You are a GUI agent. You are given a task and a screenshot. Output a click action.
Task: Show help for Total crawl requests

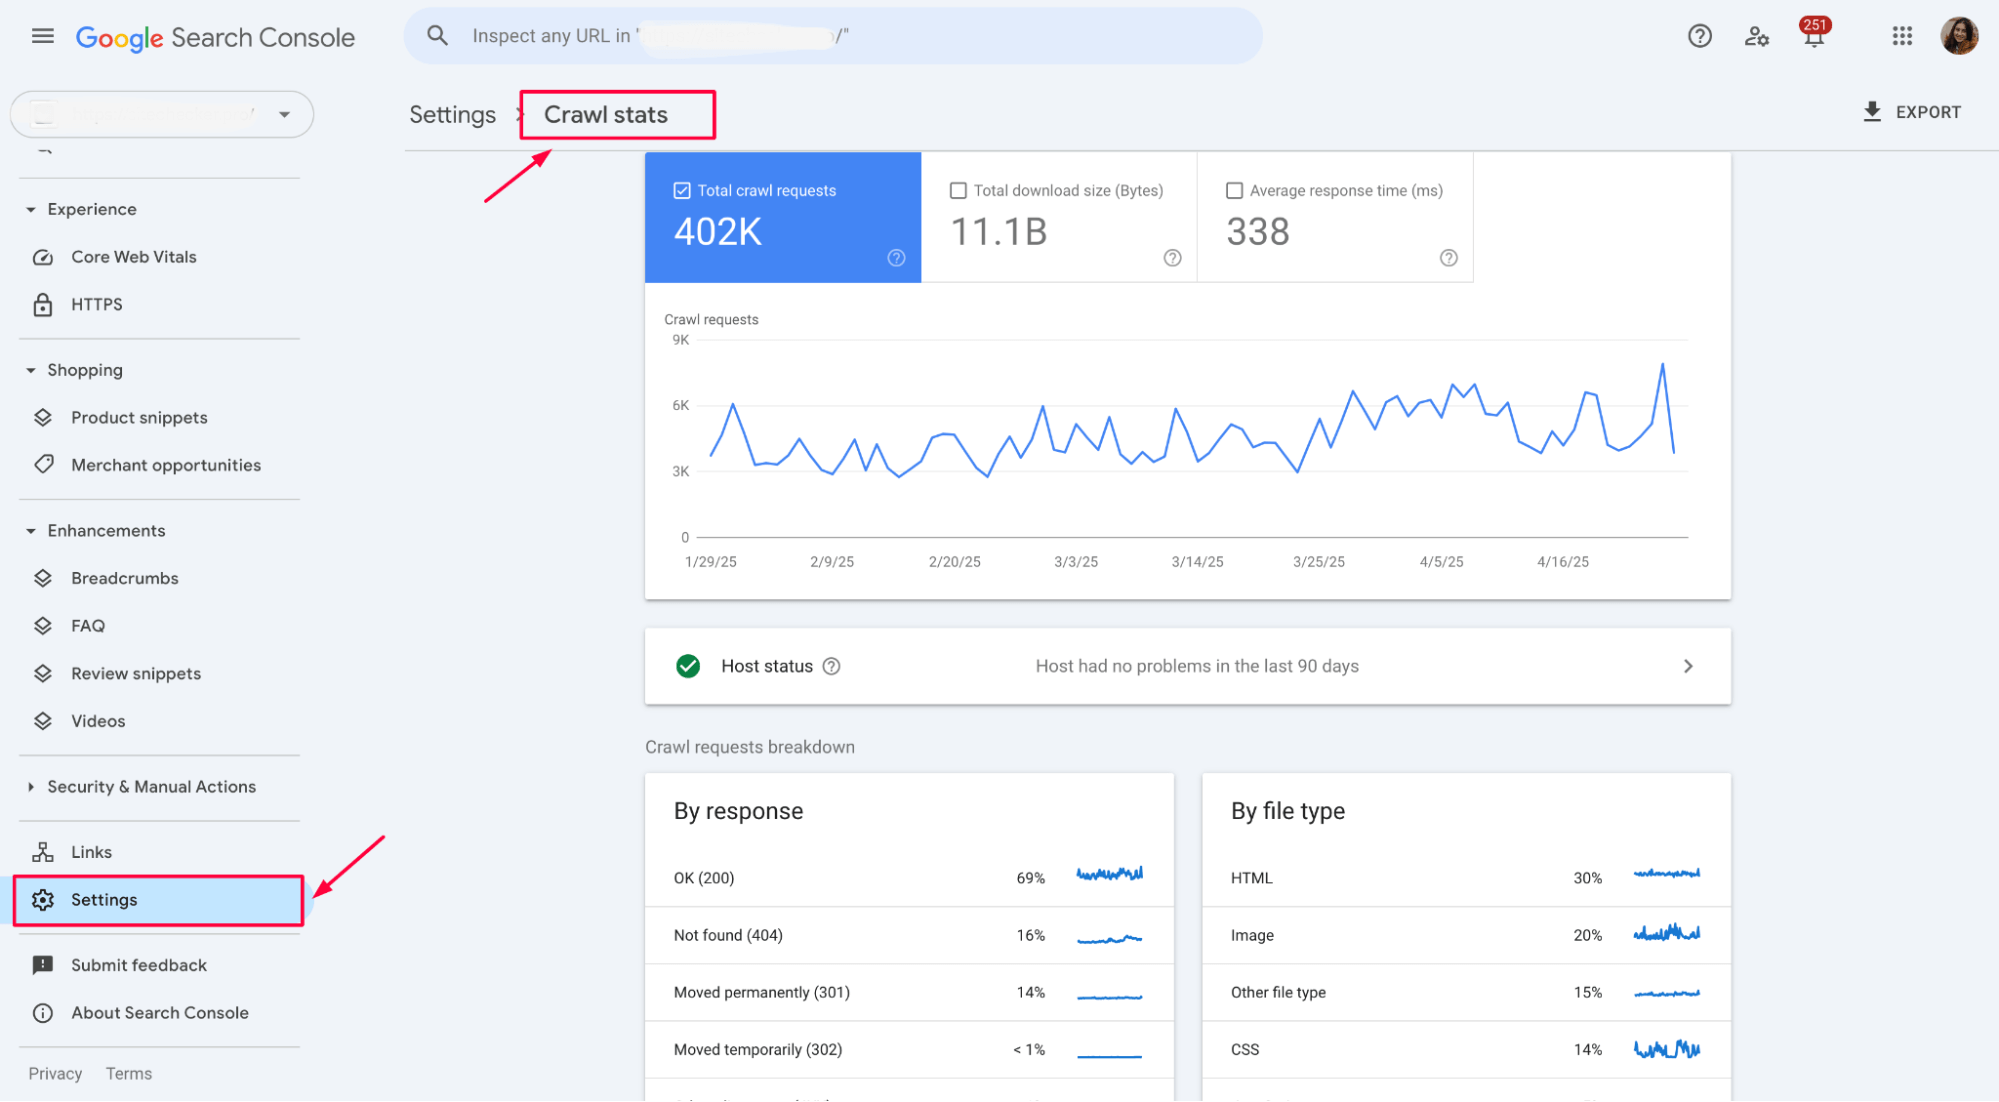click(896, 258)
